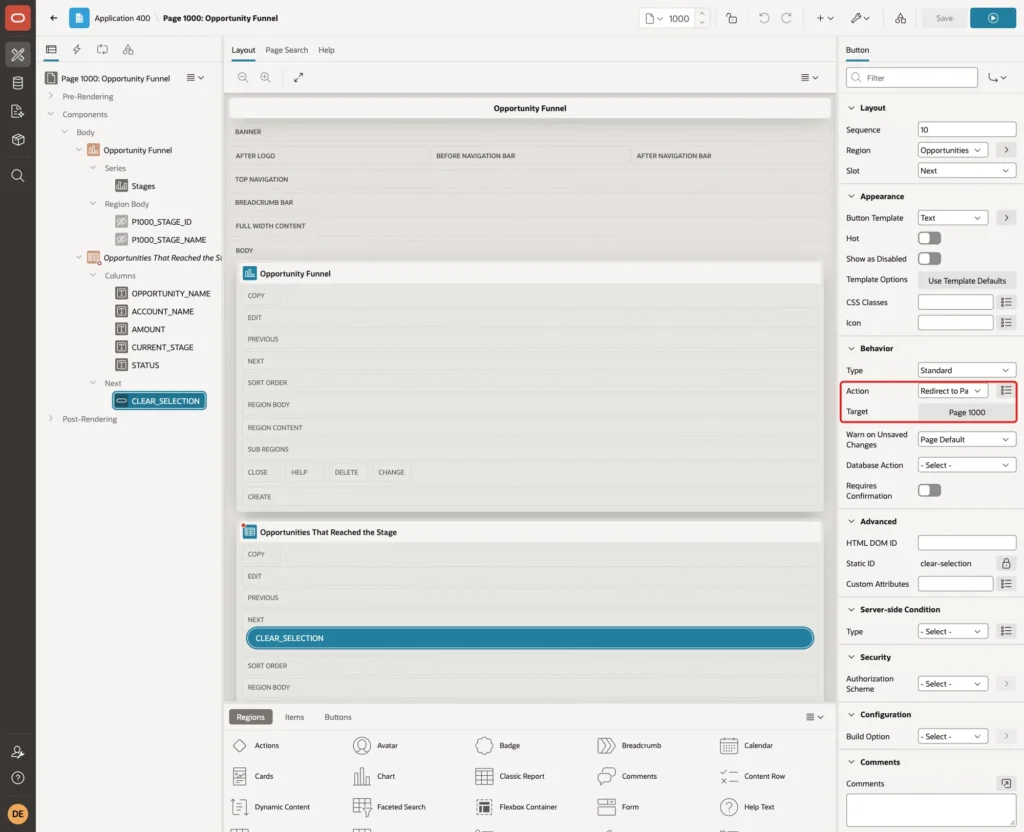The width and height of the screenshot is (1024, 832).
Task: Select the Help tab
Action: coord(326,50)
